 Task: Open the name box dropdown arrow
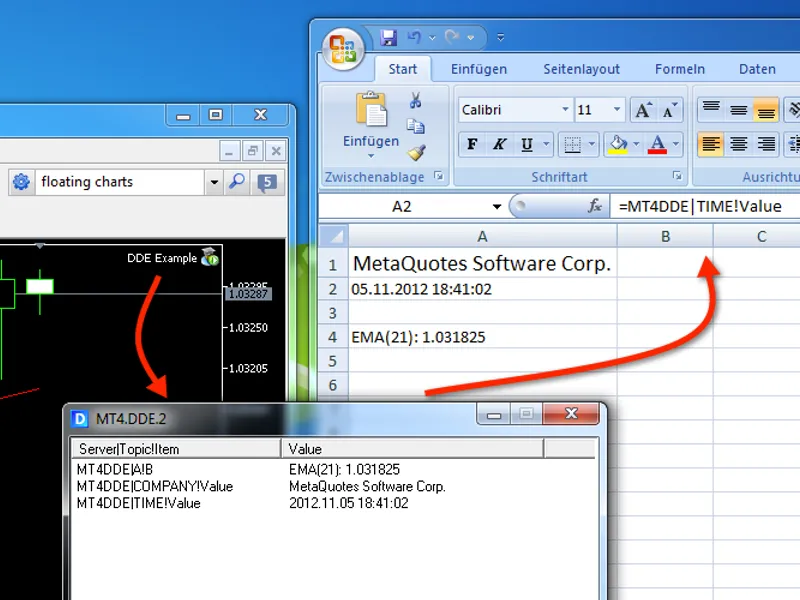(x=496, y=207)
